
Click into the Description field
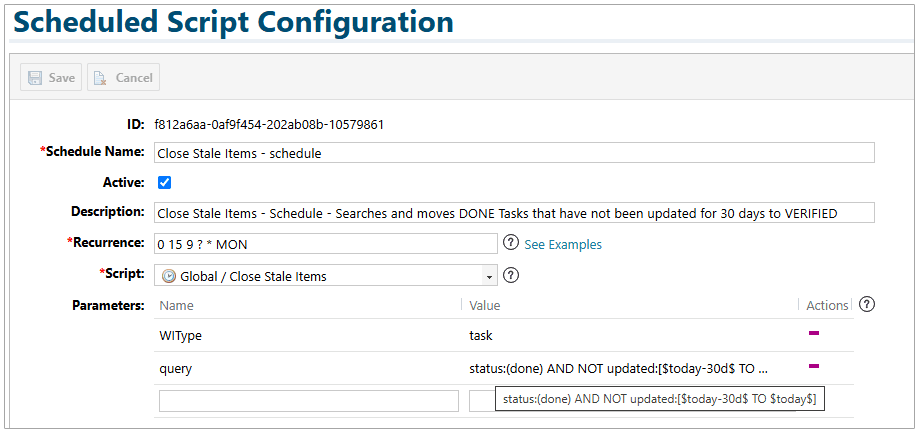514,213
